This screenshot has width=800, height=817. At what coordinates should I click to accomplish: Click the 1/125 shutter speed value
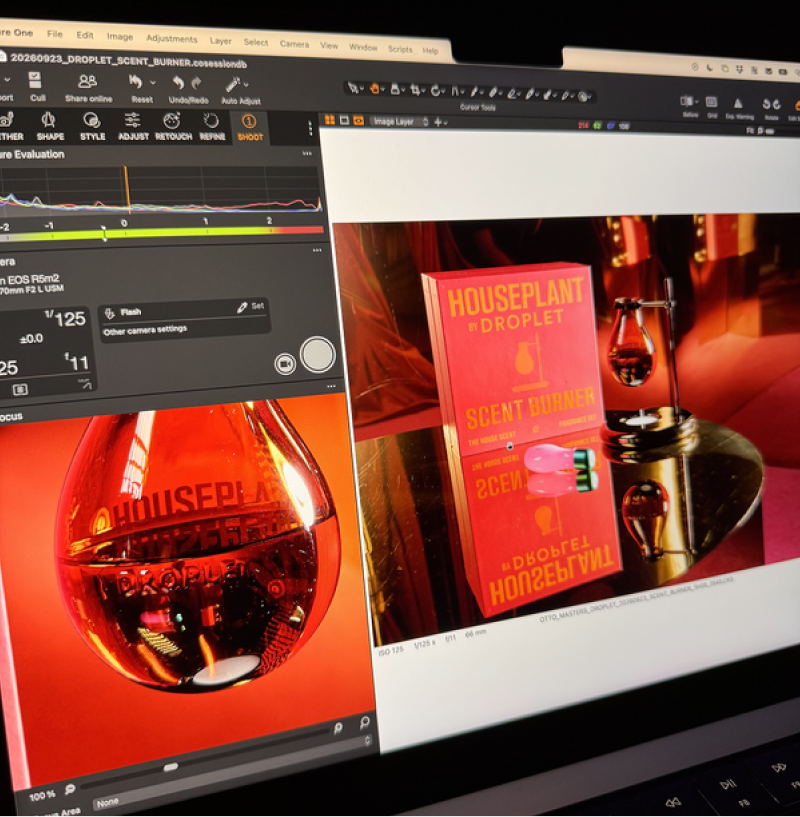(x=65, y=318)
